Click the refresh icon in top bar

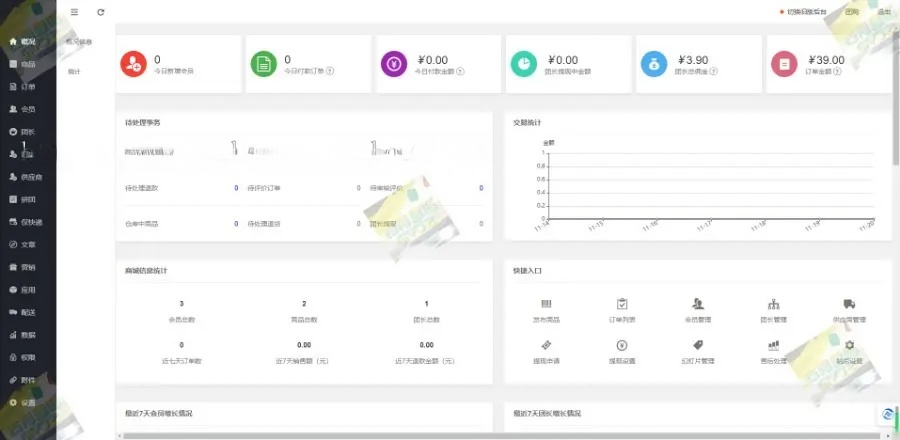(100, 12)
